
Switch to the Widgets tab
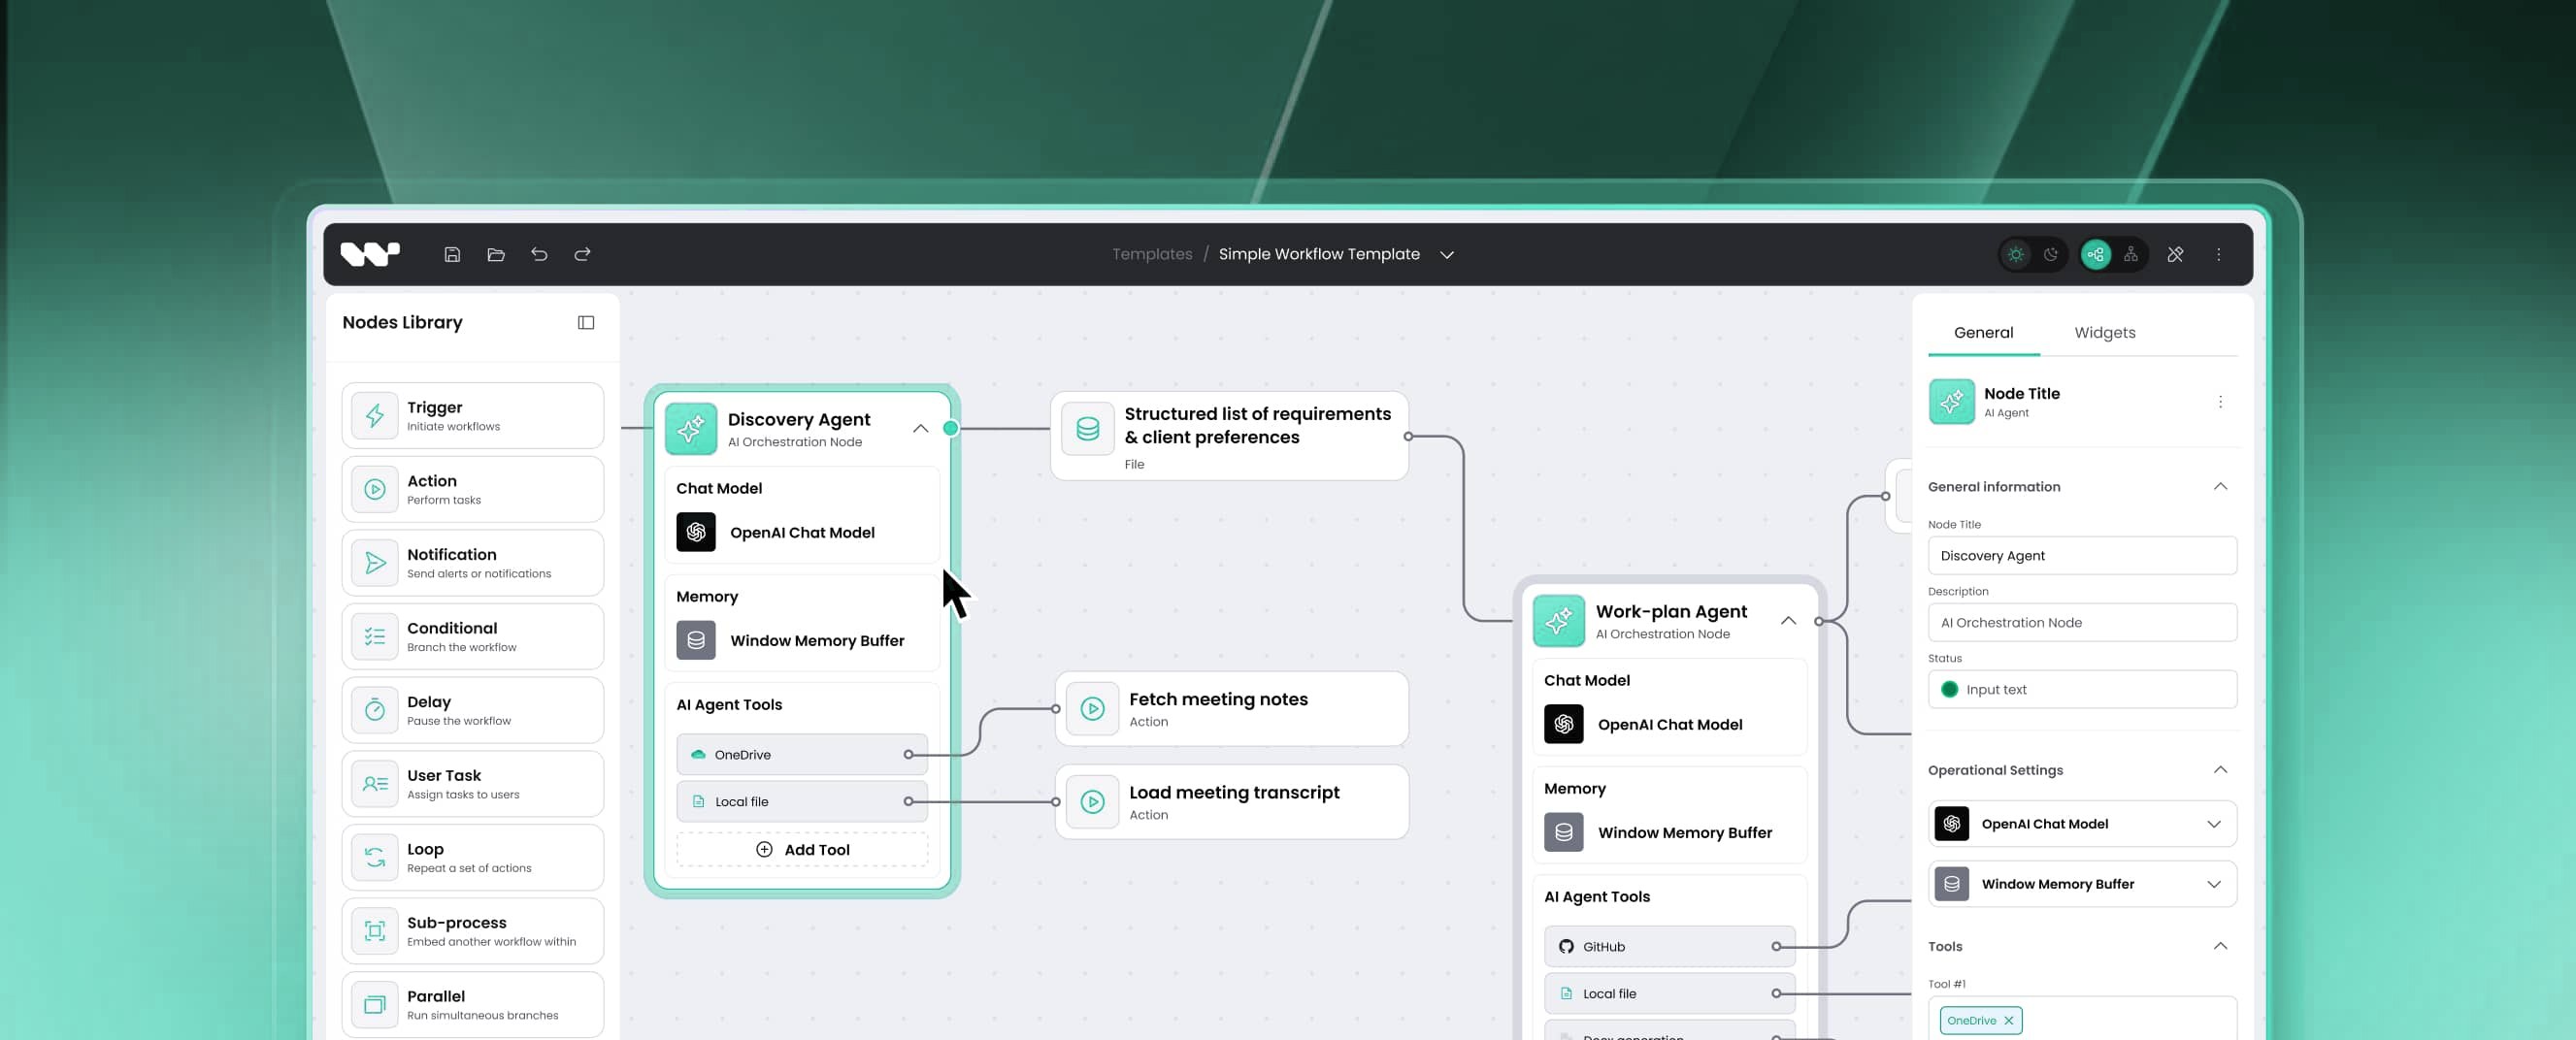2104,333
